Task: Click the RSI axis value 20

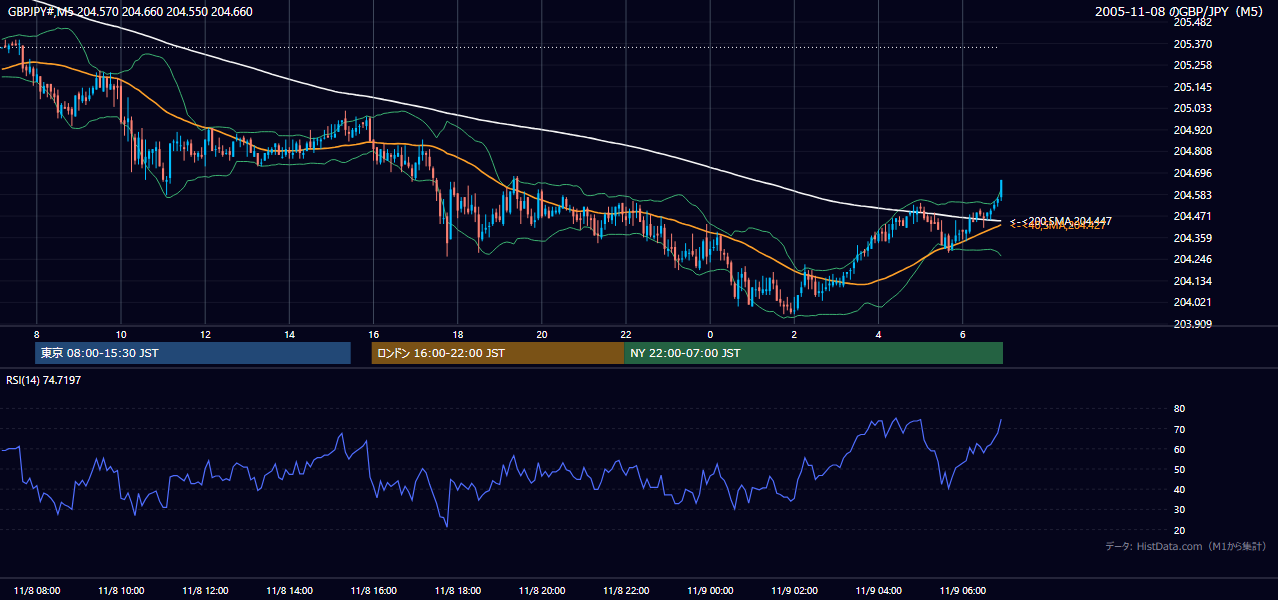Action: [1179, 530]
